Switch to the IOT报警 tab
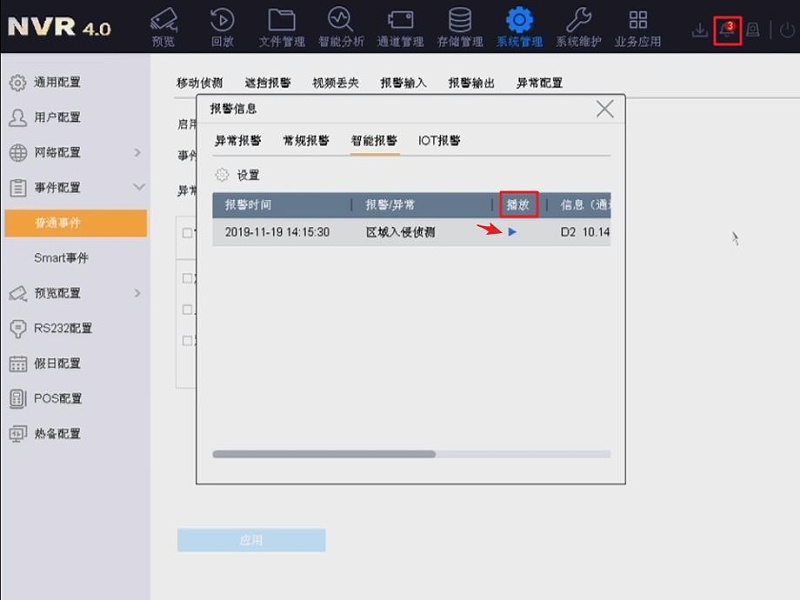 pos(440,141)
